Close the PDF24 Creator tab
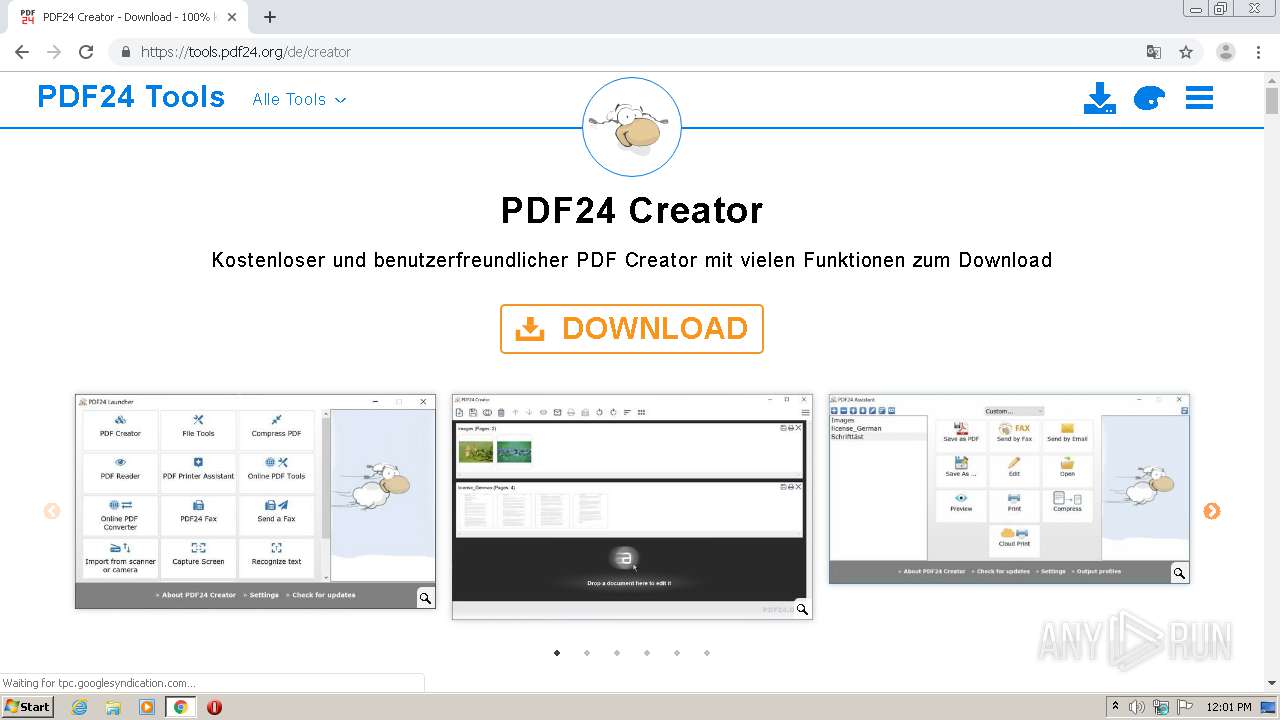The image size is (1280, 720). click(x=232, y=17)
